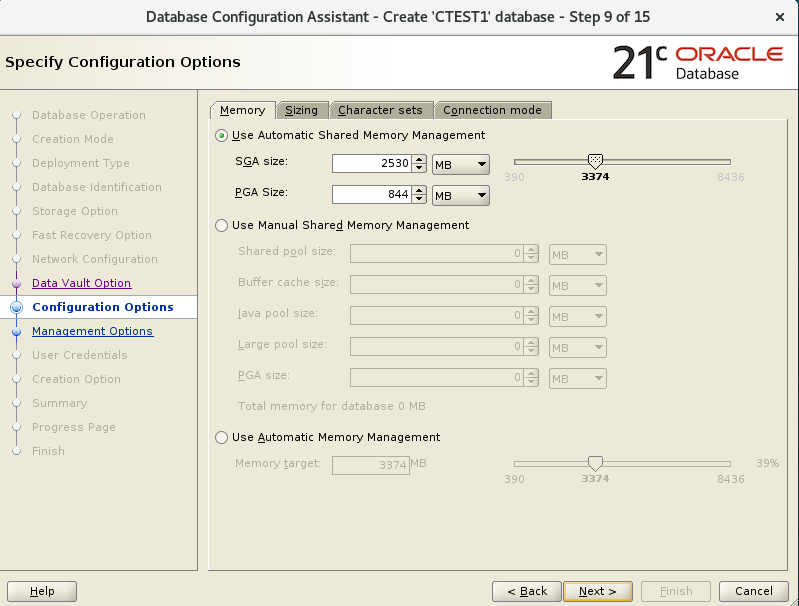799x606 pixels.
Task: Click the 39% memory target percentage label
Action: pos(767,463)
